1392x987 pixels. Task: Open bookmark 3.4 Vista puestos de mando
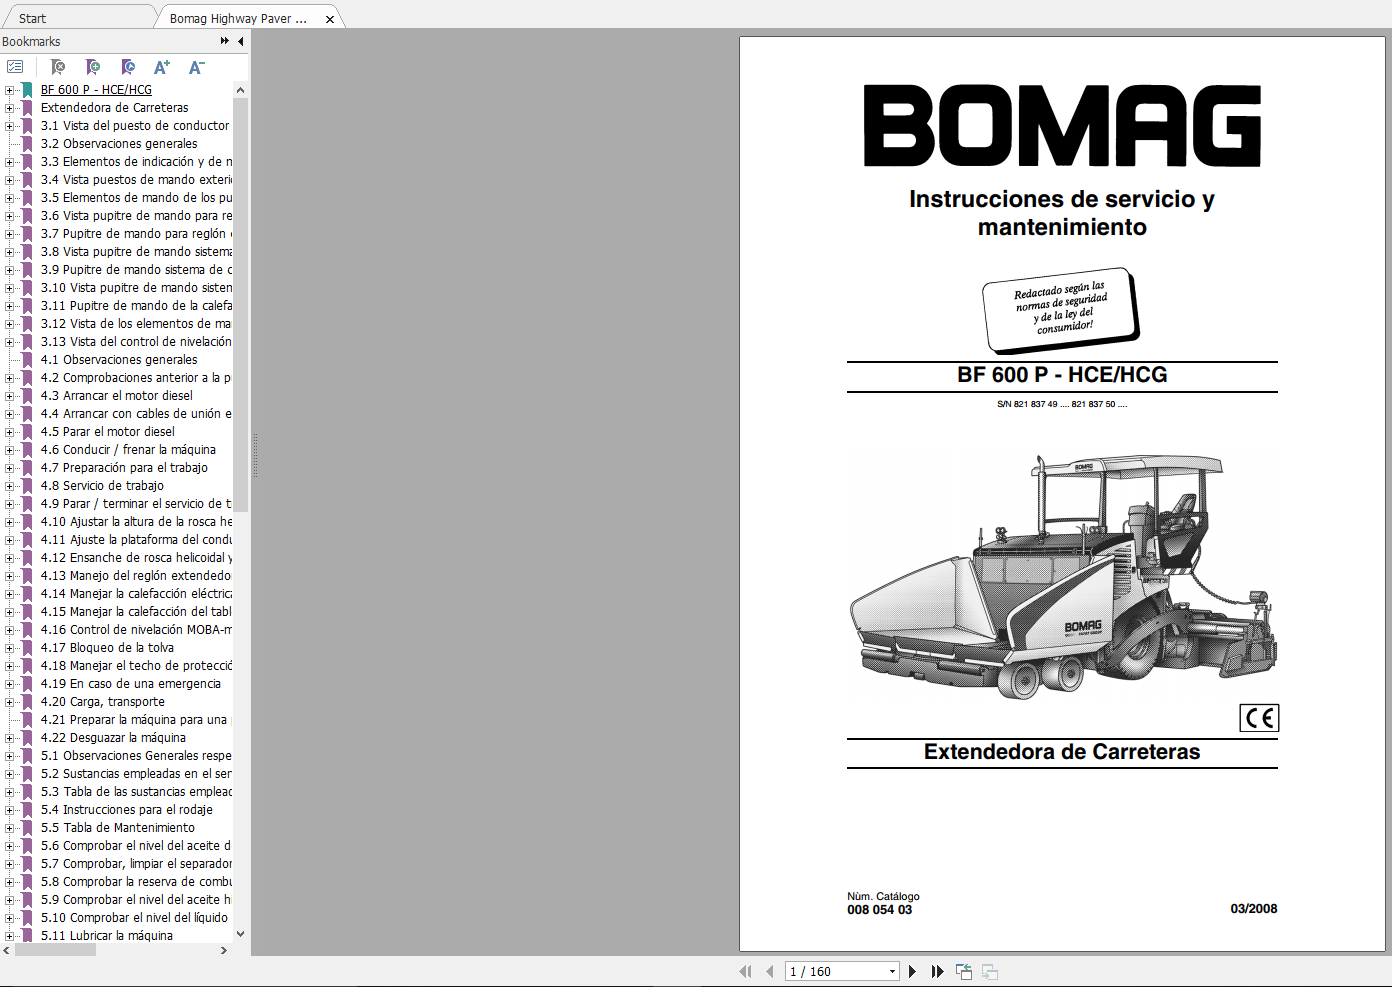(x=136, y=180)
